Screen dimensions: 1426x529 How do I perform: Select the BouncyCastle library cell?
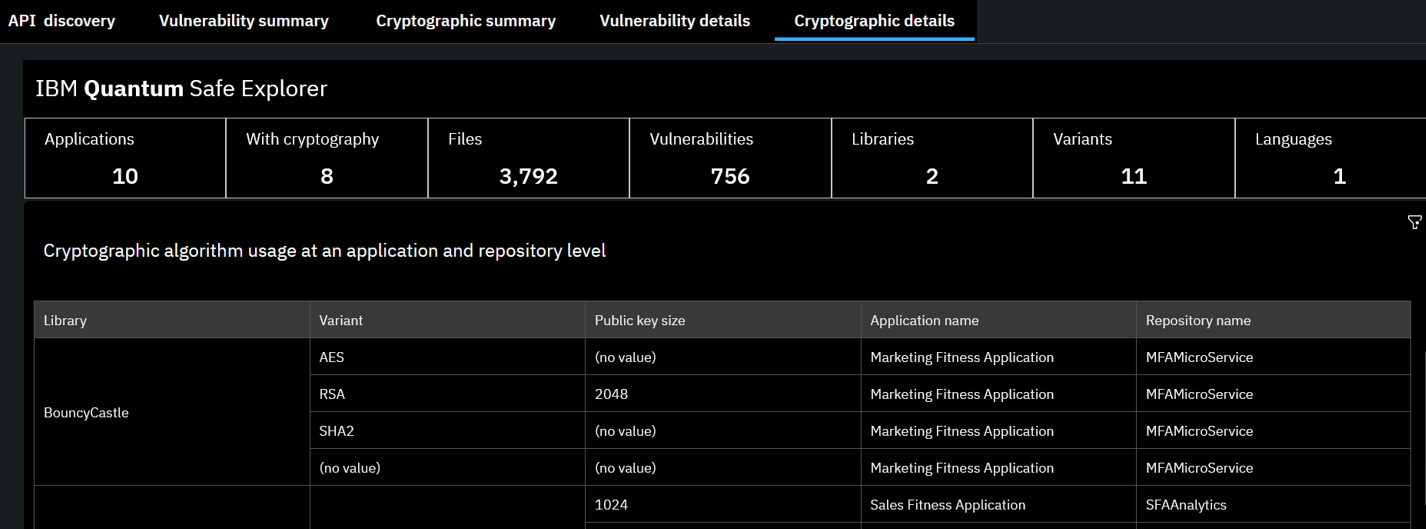87,412
